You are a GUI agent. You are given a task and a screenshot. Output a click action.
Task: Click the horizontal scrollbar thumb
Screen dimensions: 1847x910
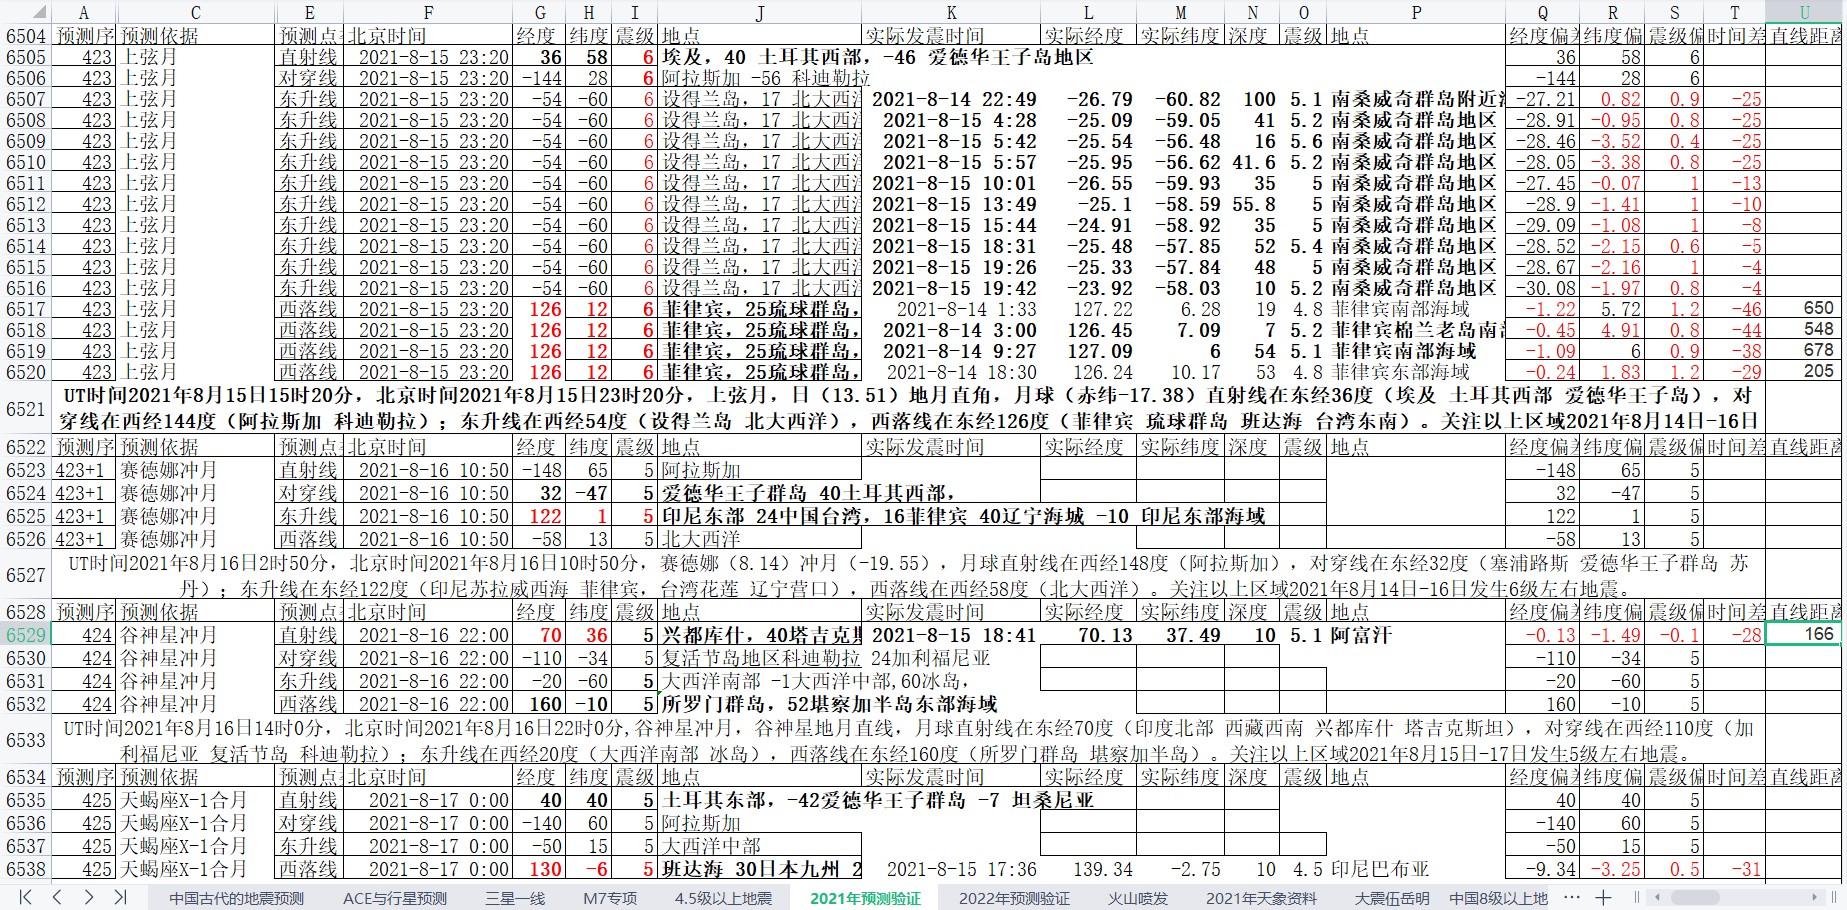(x=1694, y=897)
